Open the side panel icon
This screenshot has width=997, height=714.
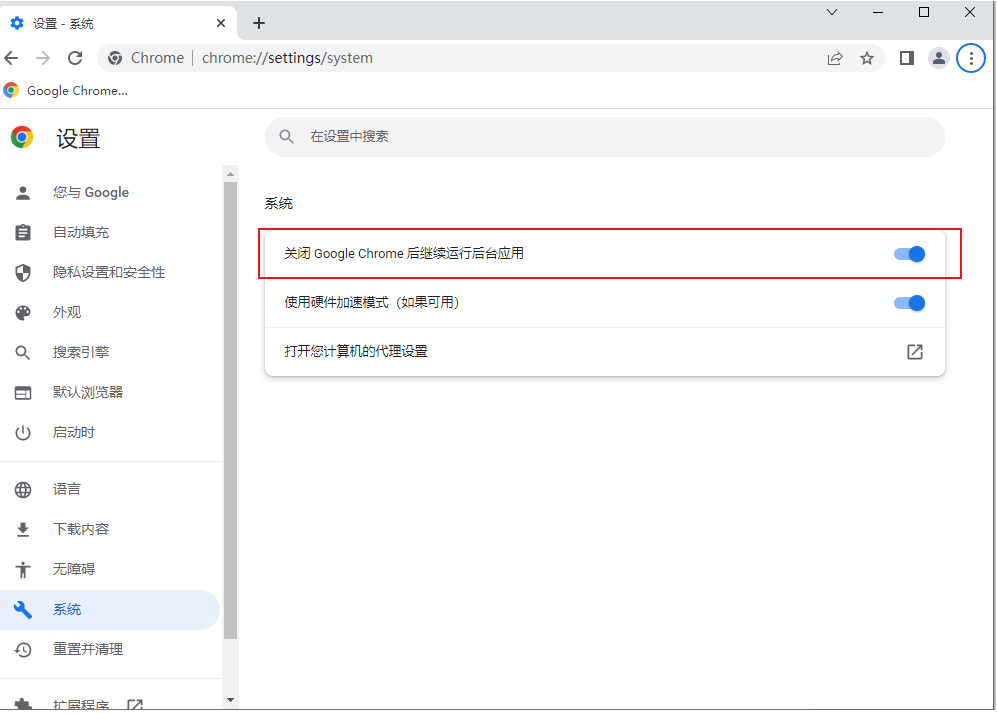click(x=907, y=58)
